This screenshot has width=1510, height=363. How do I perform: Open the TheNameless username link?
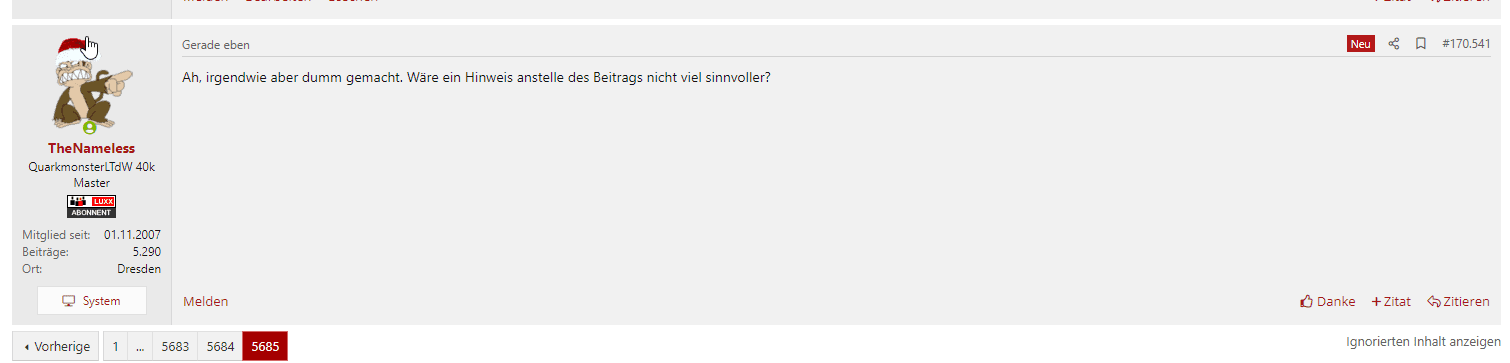[x=91, y=148]
